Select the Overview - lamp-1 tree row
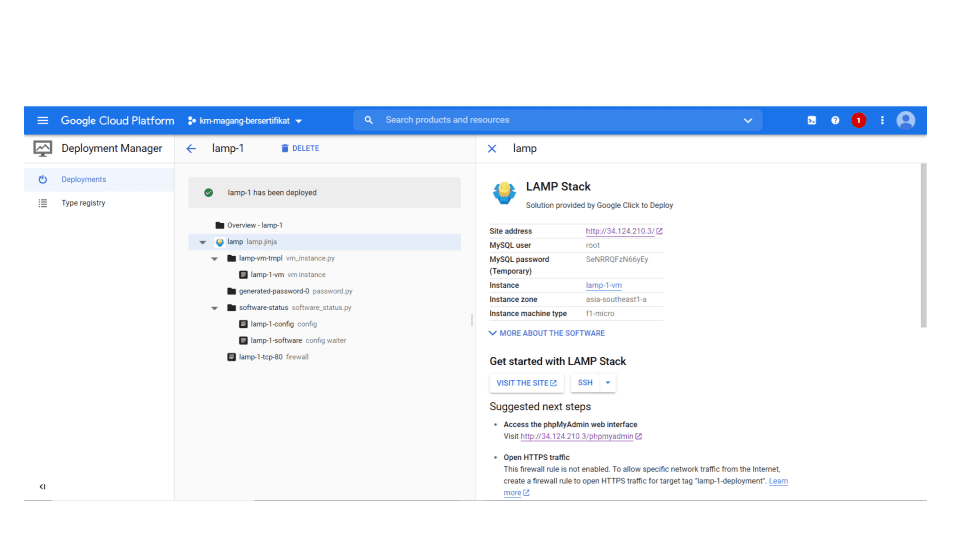 click(324, 225)
